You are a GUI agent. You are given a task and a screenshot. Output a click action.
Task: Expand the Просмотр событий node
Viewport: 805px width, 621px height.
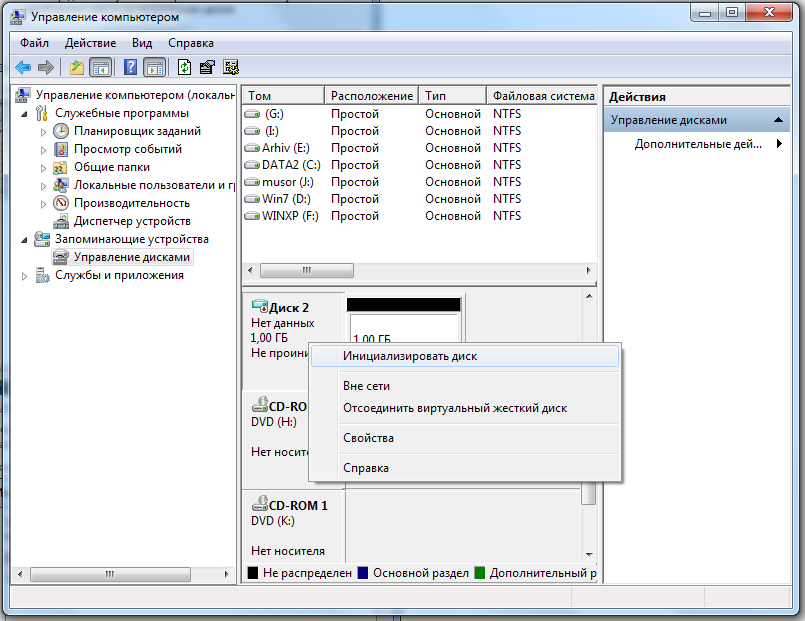coord(44,150)
